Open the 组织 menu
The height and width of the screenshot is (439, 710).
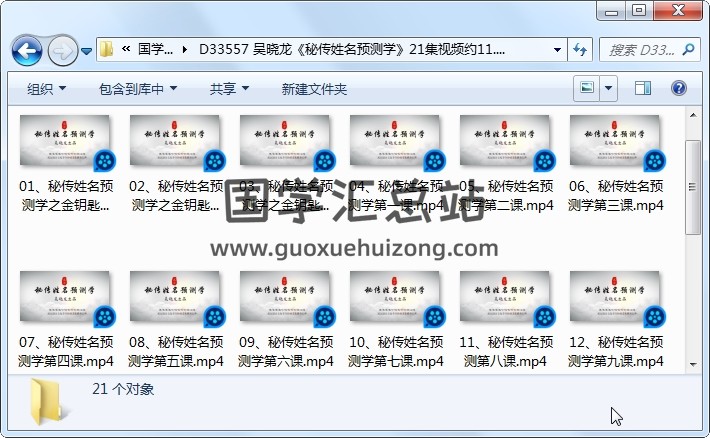pos(47,89)
